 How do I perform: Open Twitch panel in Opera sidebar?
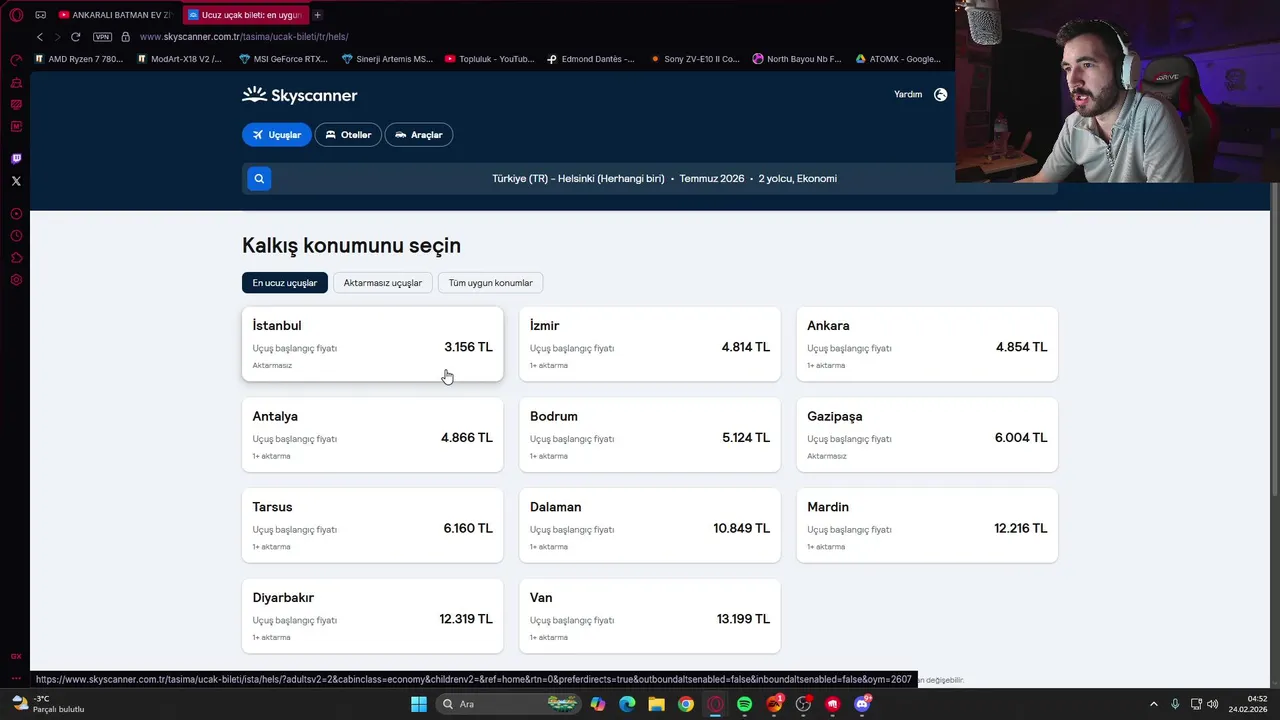click(x=16, y=159)
